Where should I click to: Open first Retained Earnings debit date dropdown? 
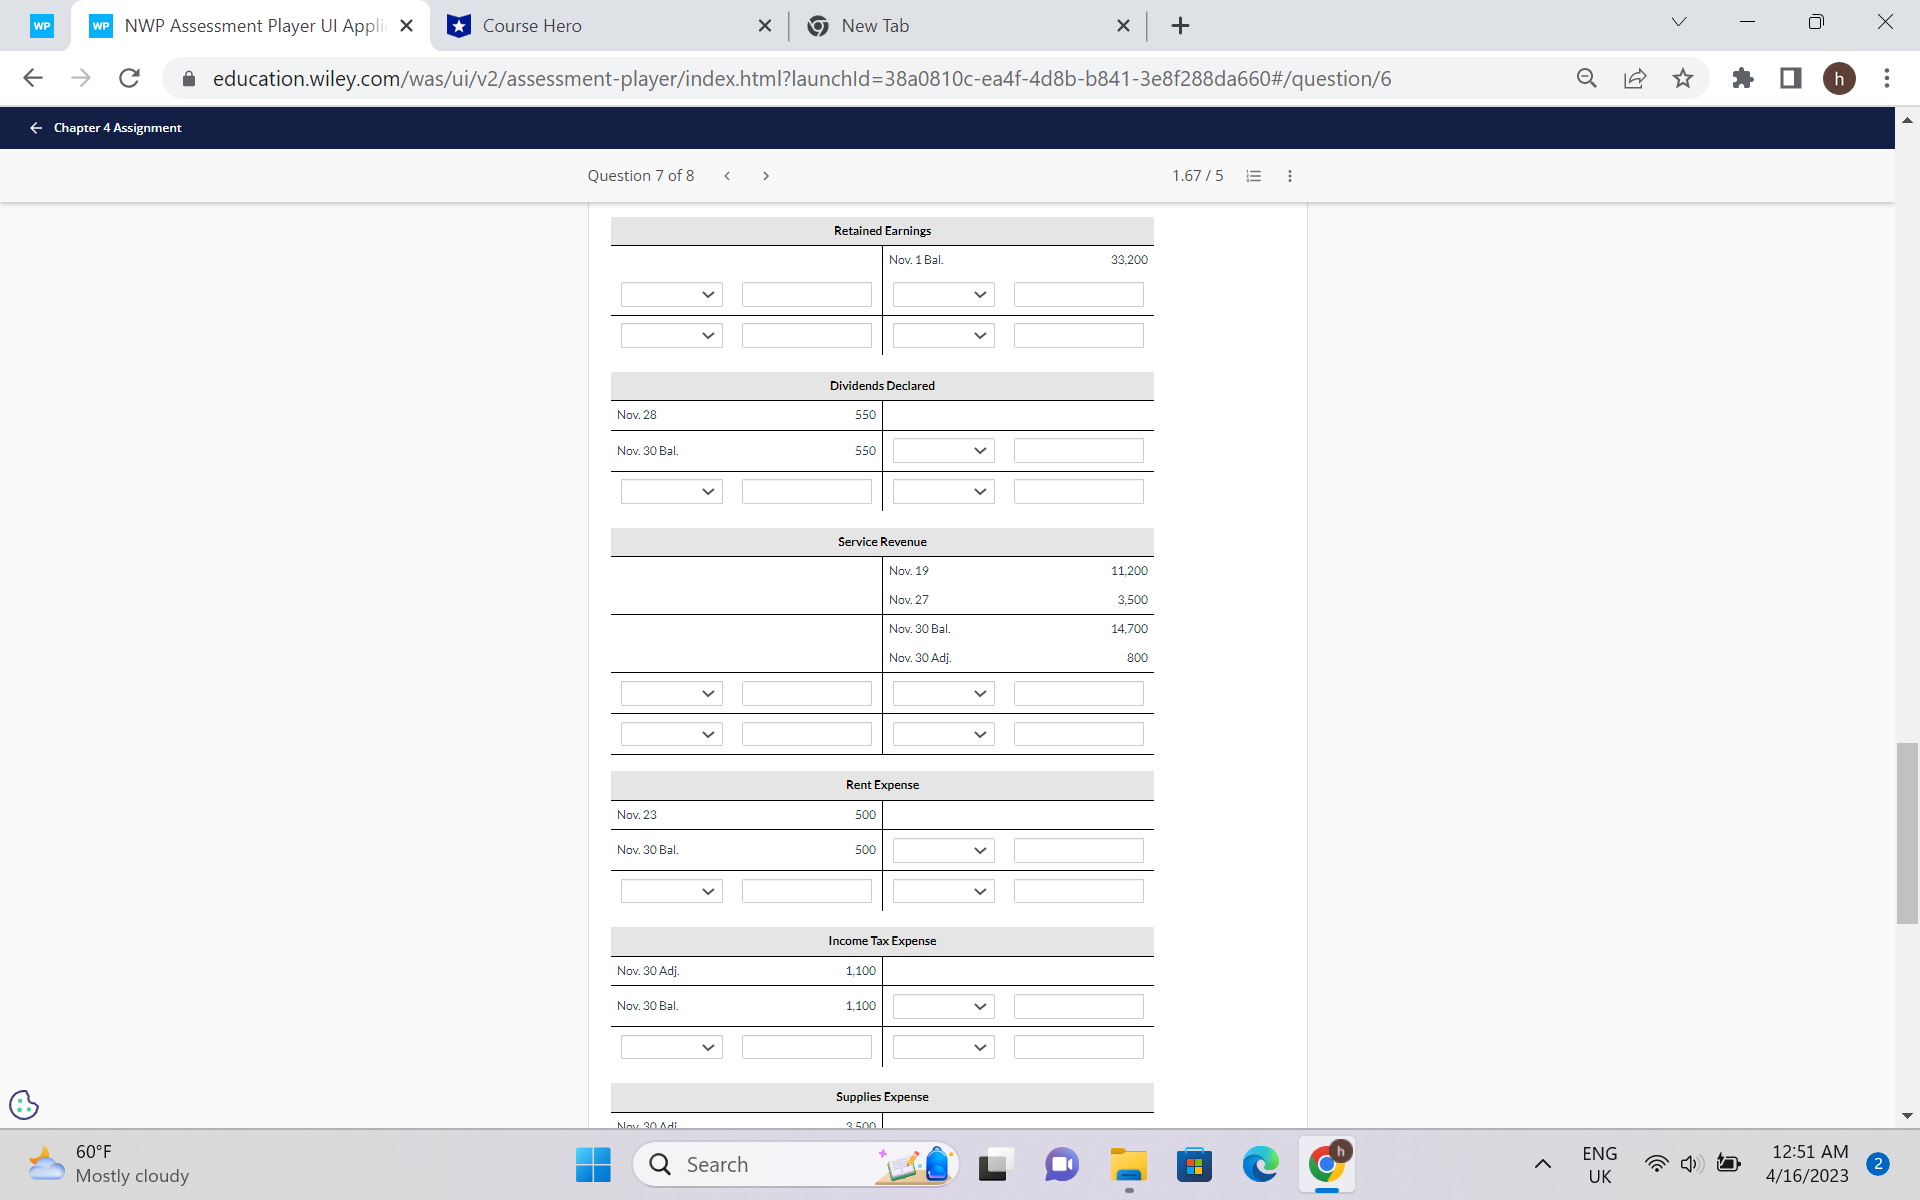point(671,295)
